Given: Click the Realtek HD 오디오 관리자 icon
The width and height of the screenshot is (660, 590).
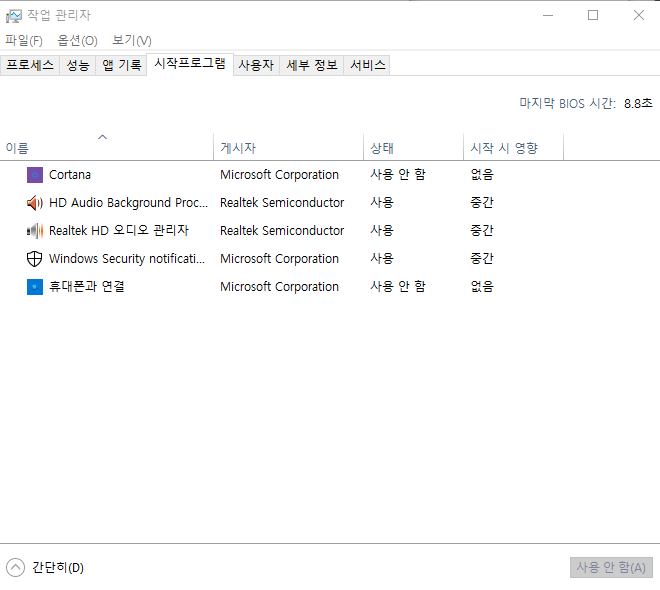Looking at the screenshot, I should coord(35,231).
